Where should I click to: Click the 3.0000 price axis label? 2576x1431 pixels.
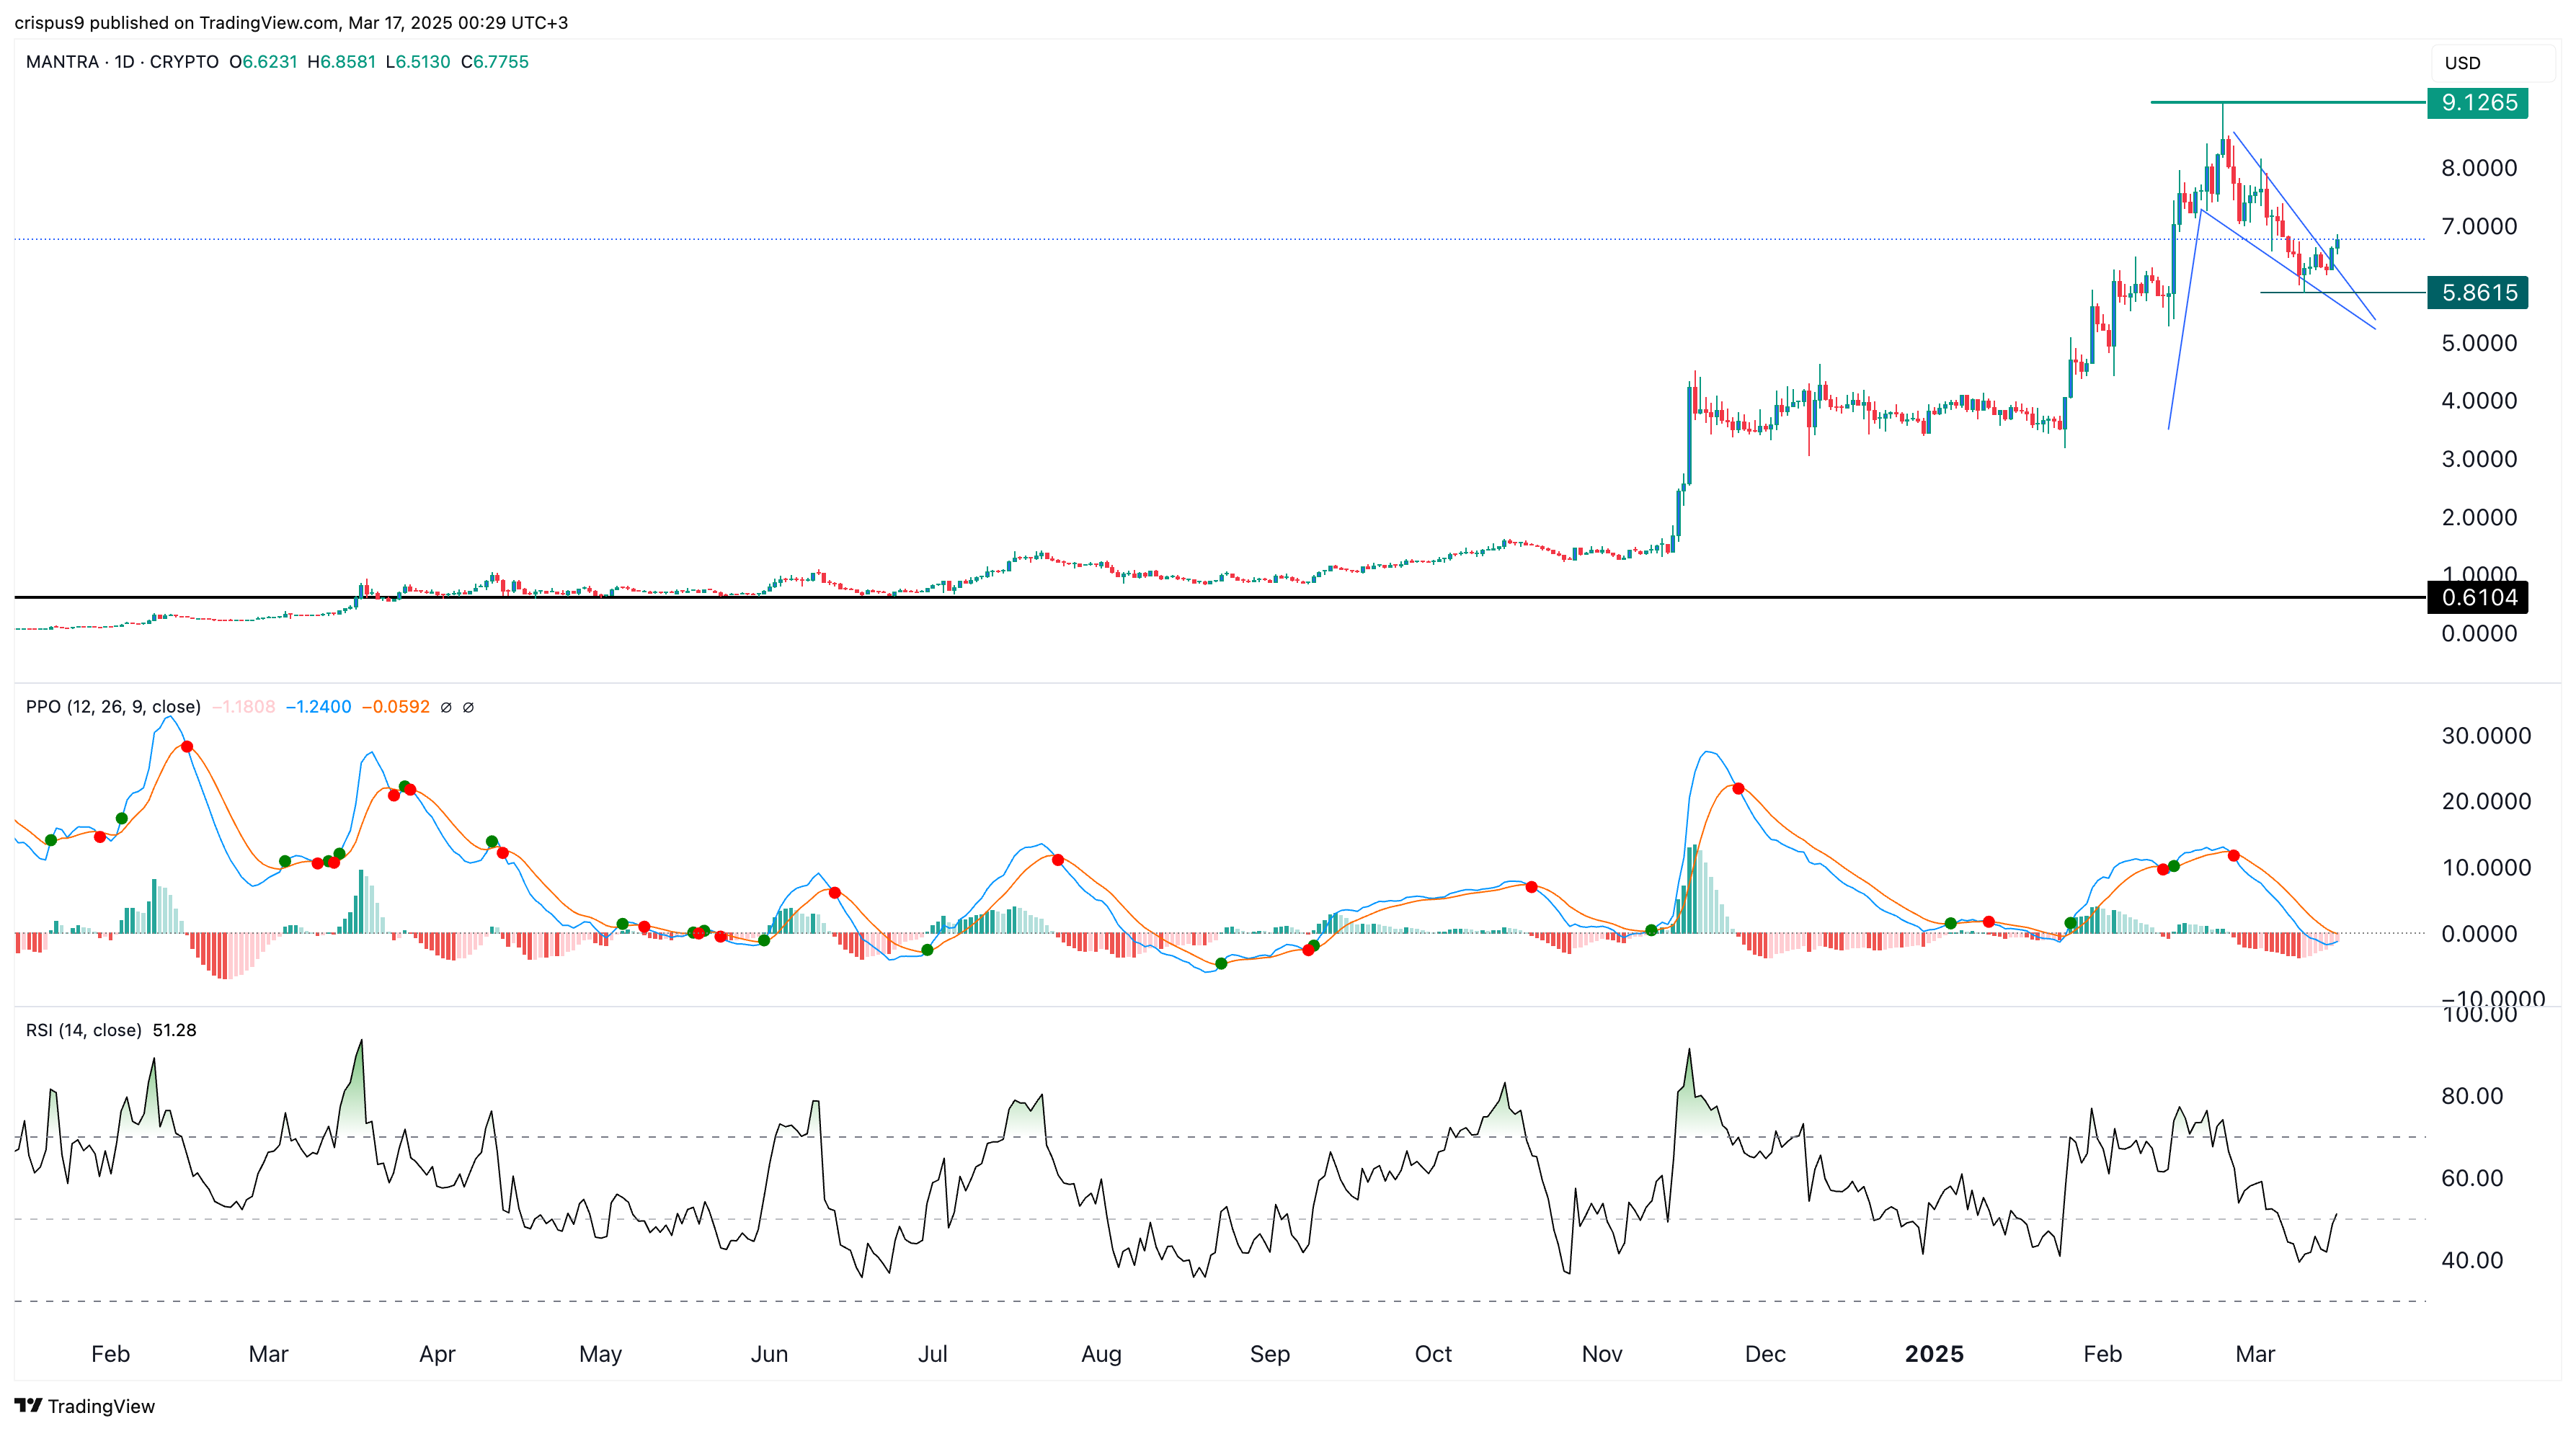pos(2479,459)
